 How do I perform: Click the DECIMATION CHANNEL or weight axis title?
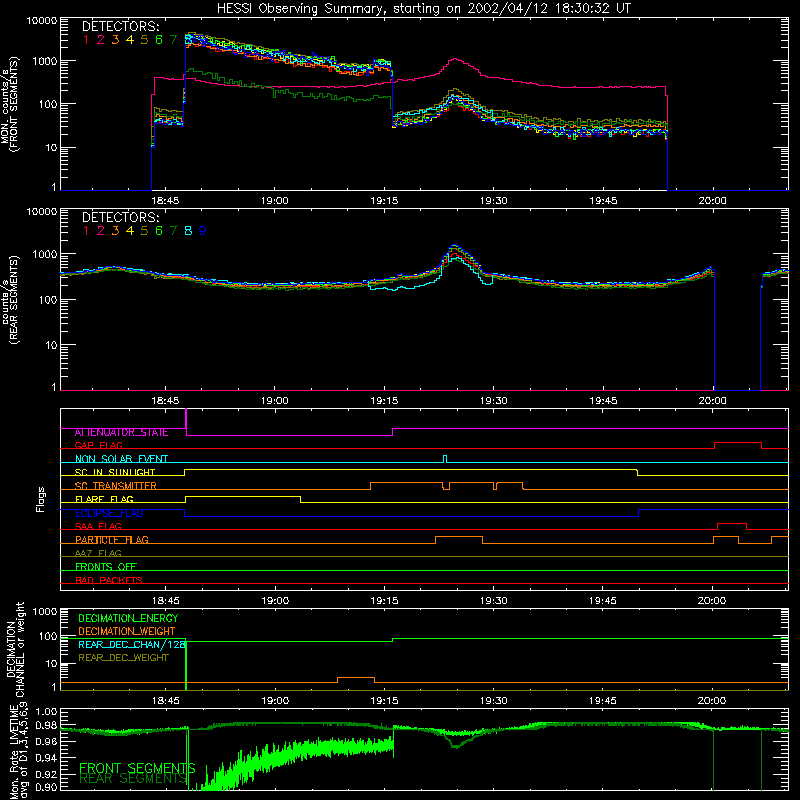(x=15, y=649)
